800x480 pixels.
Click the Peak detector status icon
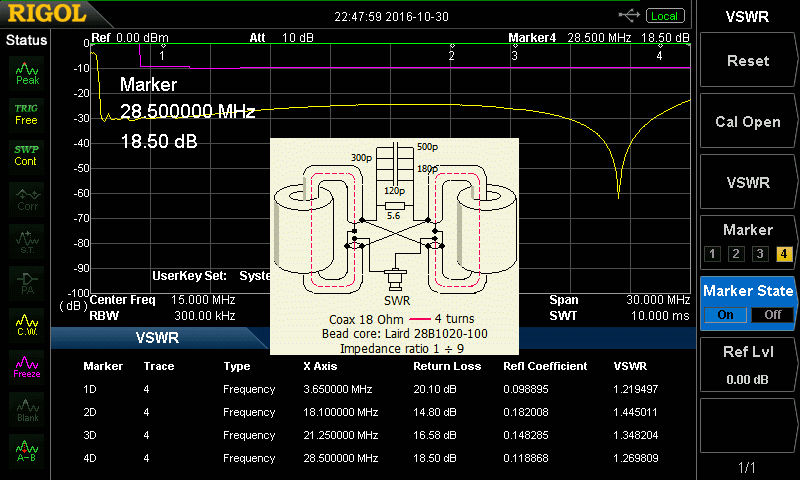(x=27, y=72)
